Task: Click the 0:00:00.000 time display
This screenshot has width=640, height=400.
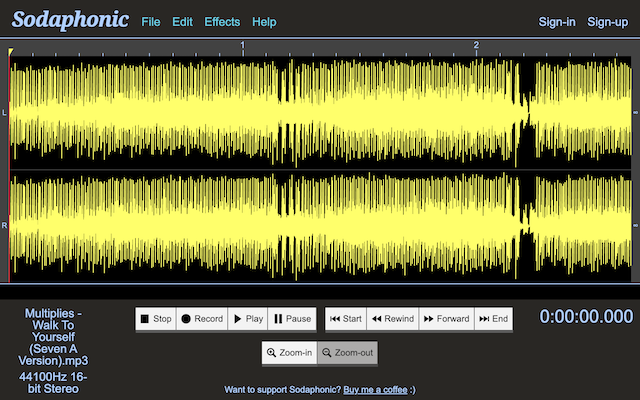Action: click(x=586, y=317)
